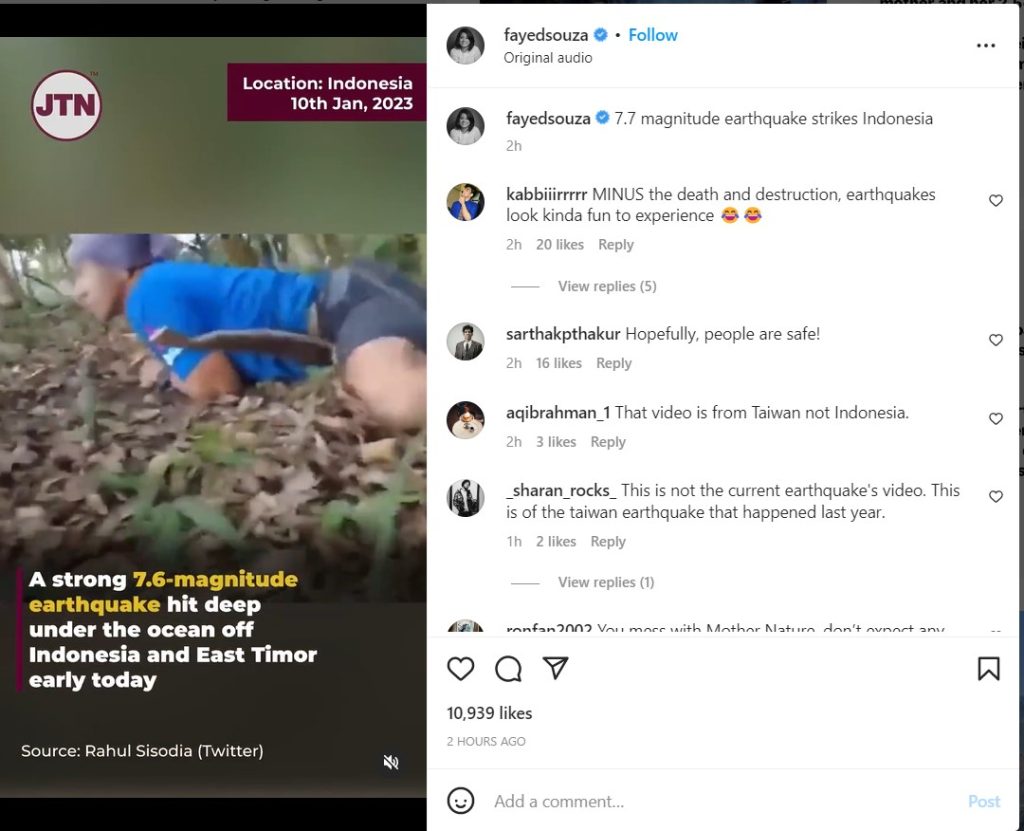Like the post using the heart icon

pyautogui.click(x=461, y=669)
